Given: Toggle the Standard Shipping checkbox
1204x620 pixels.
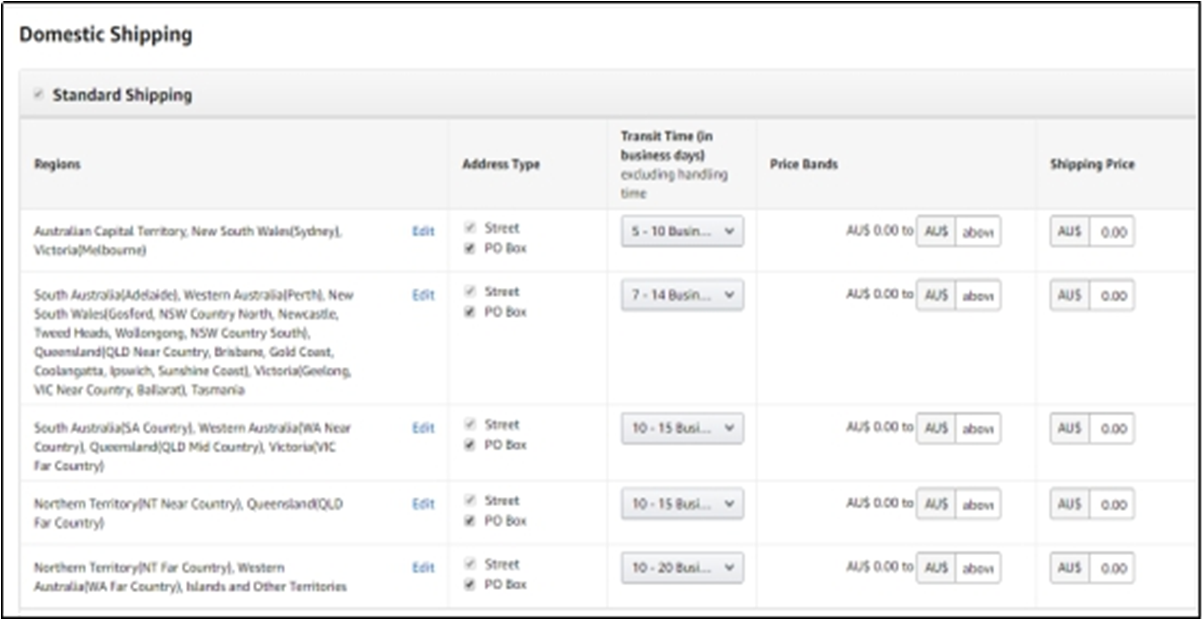Looking at the screenshot, I should tap(38, 95).
